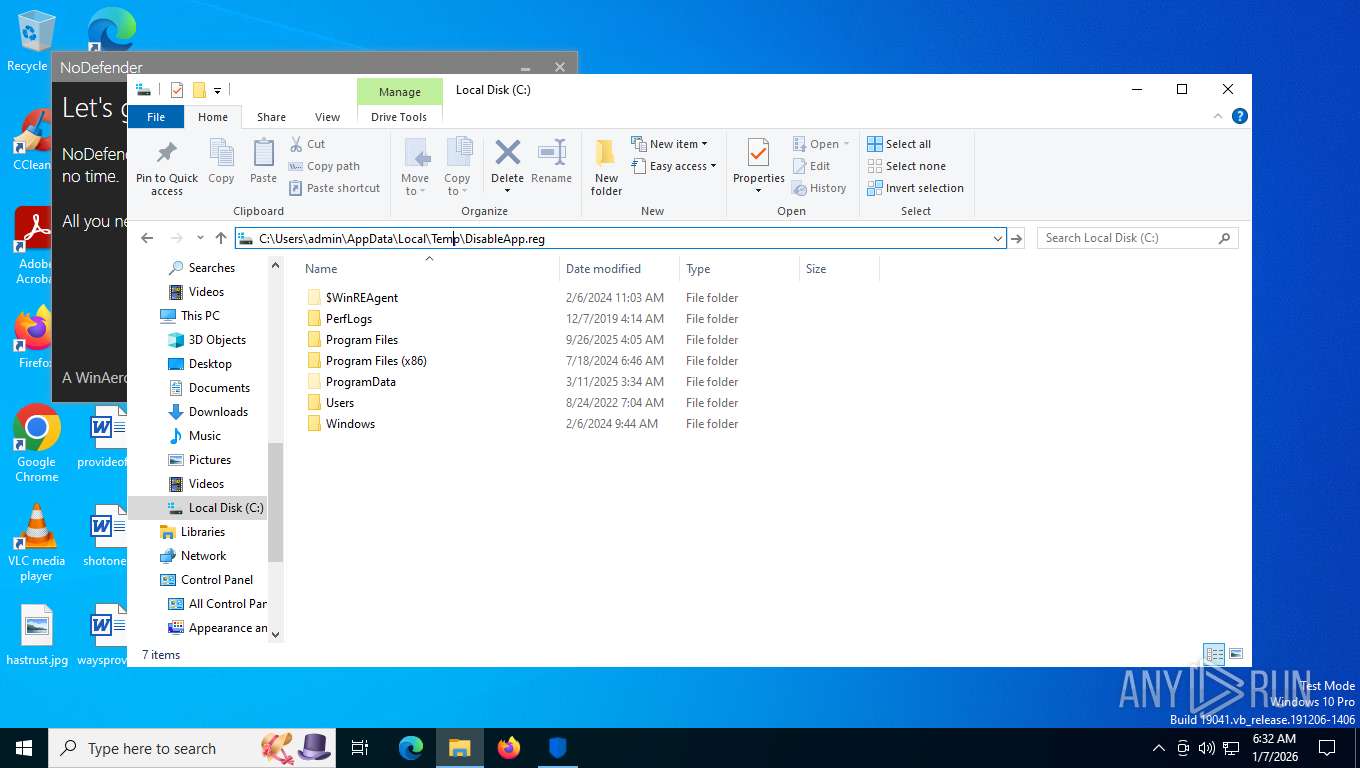Click Select all in ribbon
Image resolution: width=1360 pixels, height=768 pixels.
[x=899, y=144]
